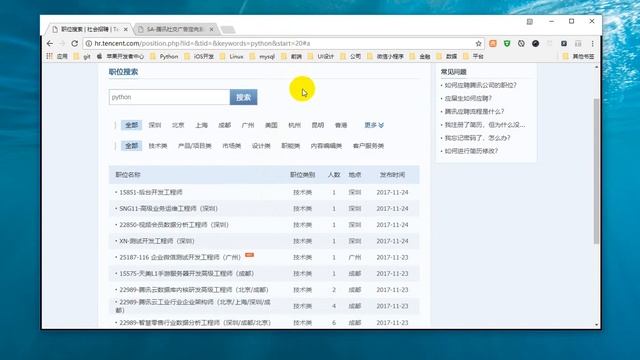Open the mysql bookmark folder
640x360 pixels.
262,56
